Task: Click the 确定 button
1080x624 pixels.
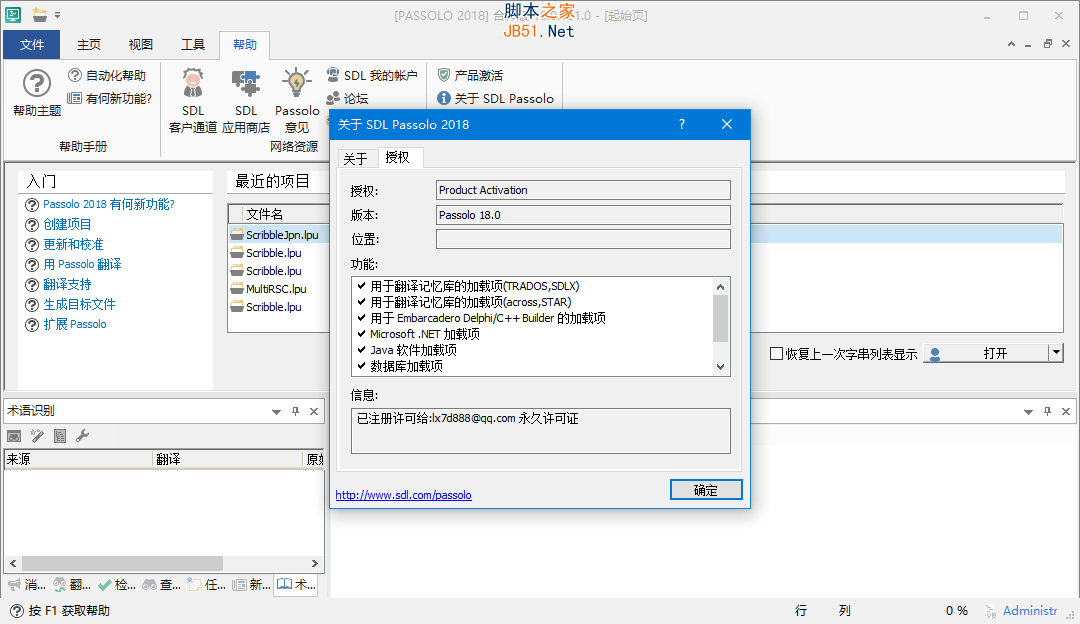Action: [x=705, y=490]
